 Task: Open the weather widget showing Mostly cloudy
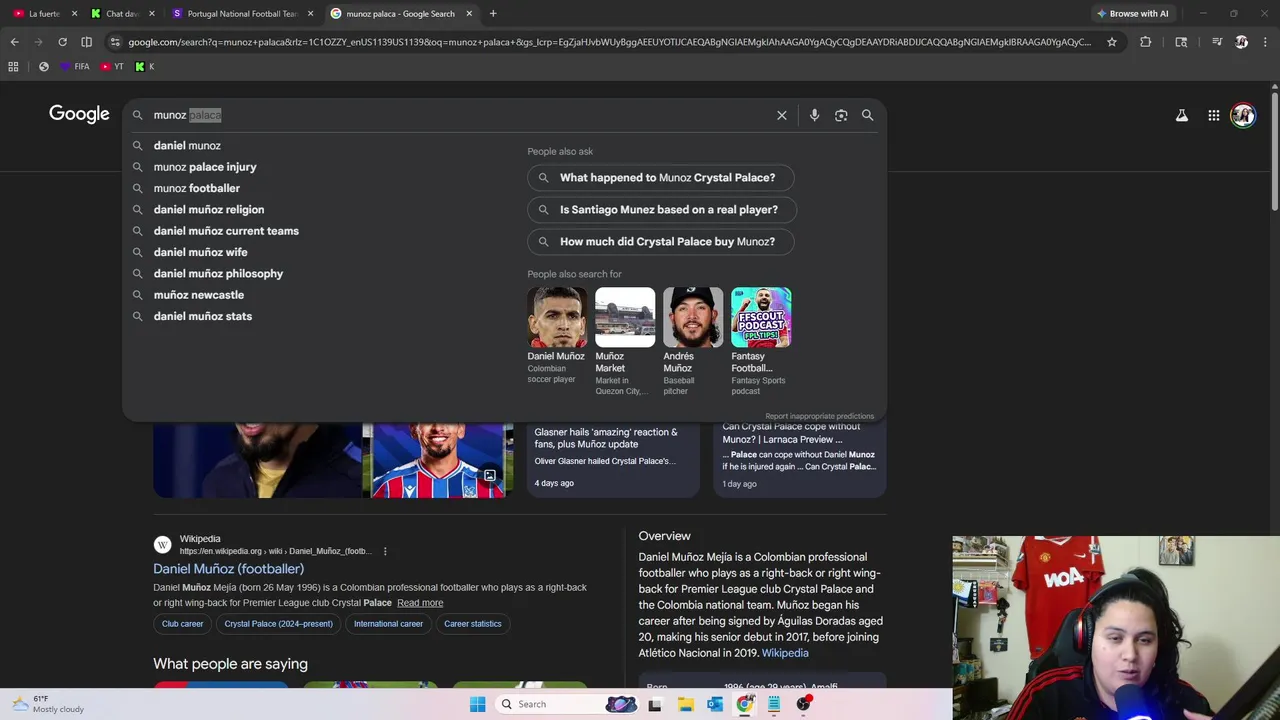pyautogui.click(x=47, y=704)
